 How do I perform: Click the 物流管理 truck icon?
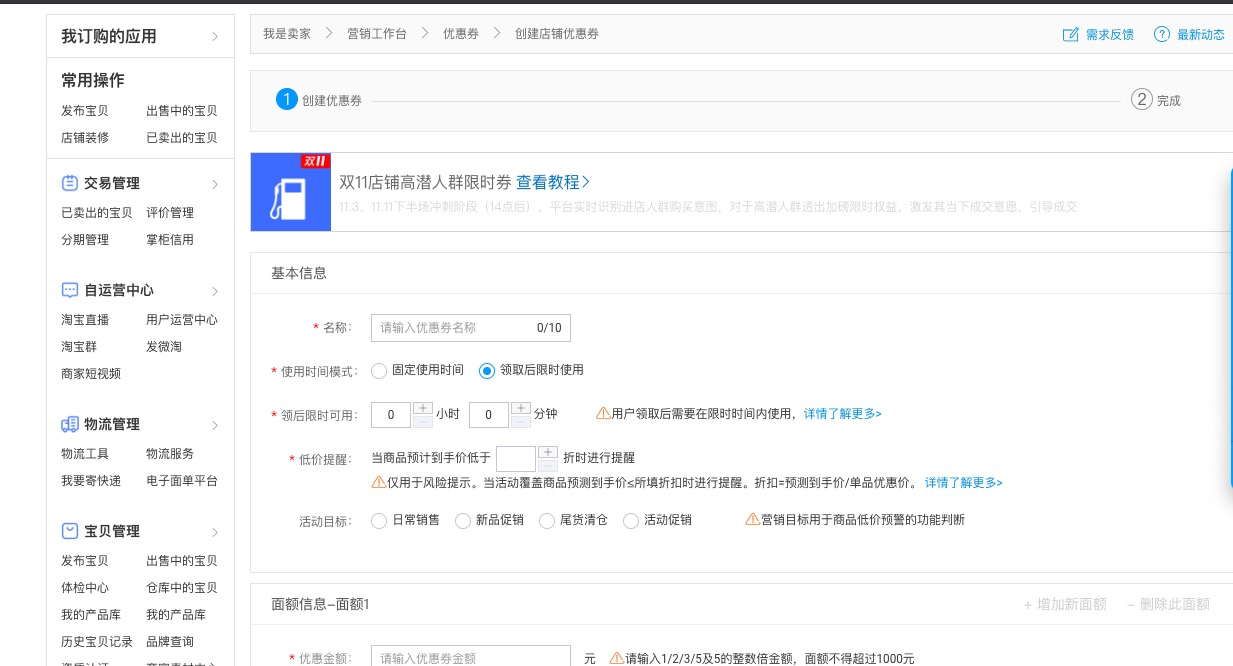point(70,424)
